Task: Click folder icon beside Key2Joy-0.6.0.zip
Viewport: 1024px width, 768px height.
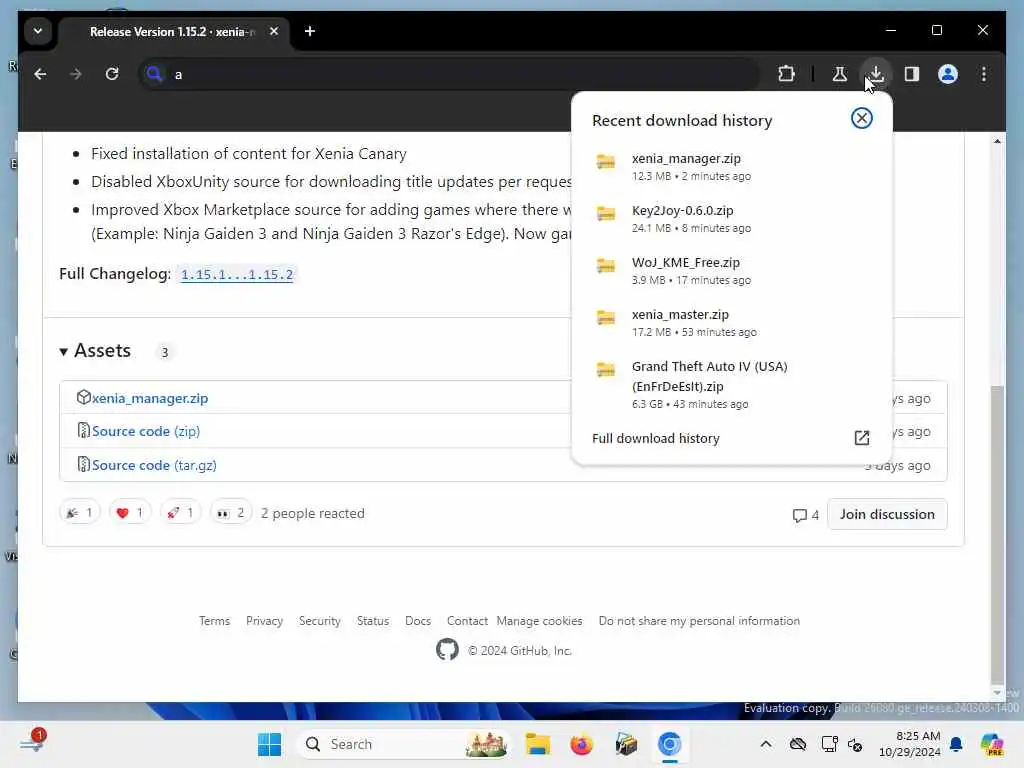Action: point(605,214)
